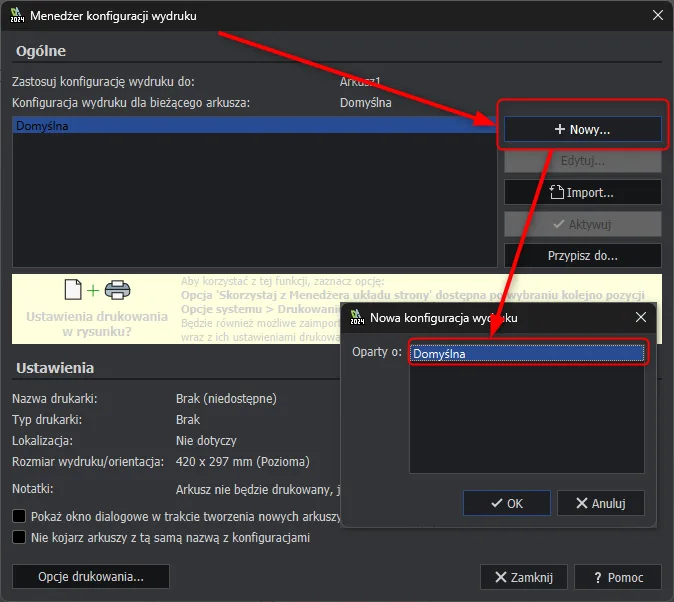Select Domyślna in the main configuration list
The image size is (674, 602).
click(254, 126)
